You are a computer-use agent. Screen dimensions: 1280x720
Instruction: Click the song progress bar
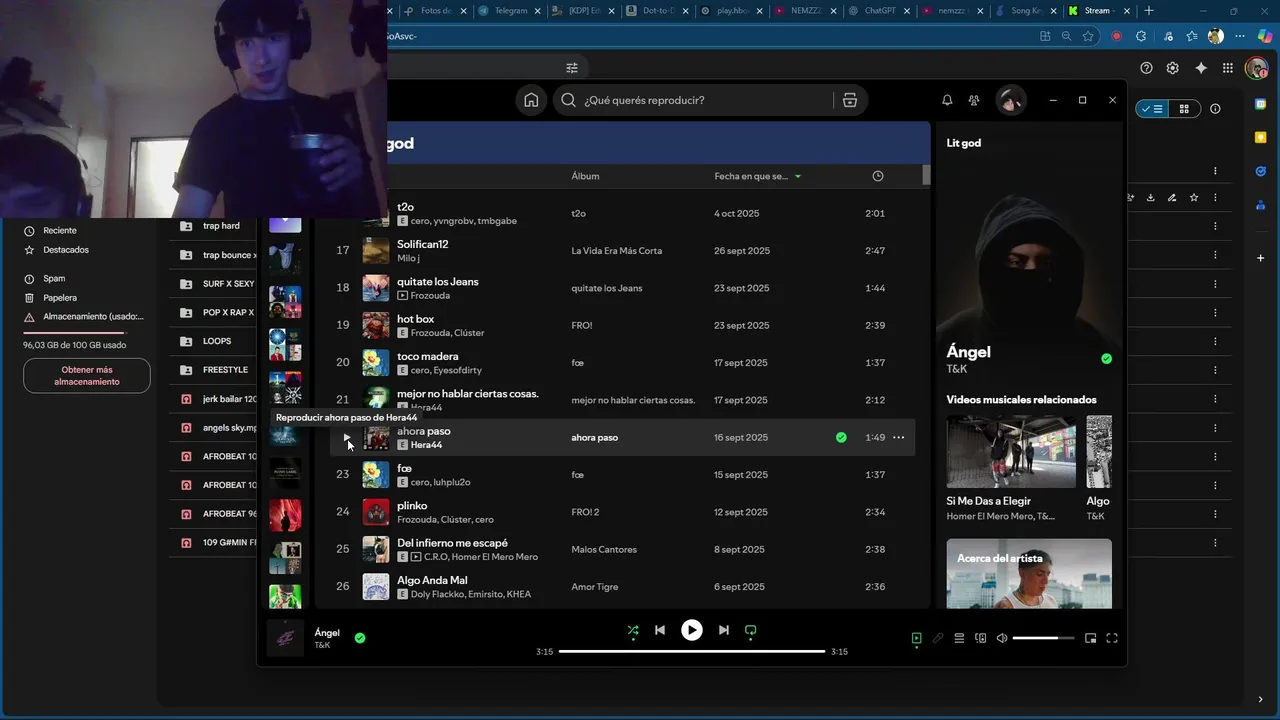pos(692,651)
